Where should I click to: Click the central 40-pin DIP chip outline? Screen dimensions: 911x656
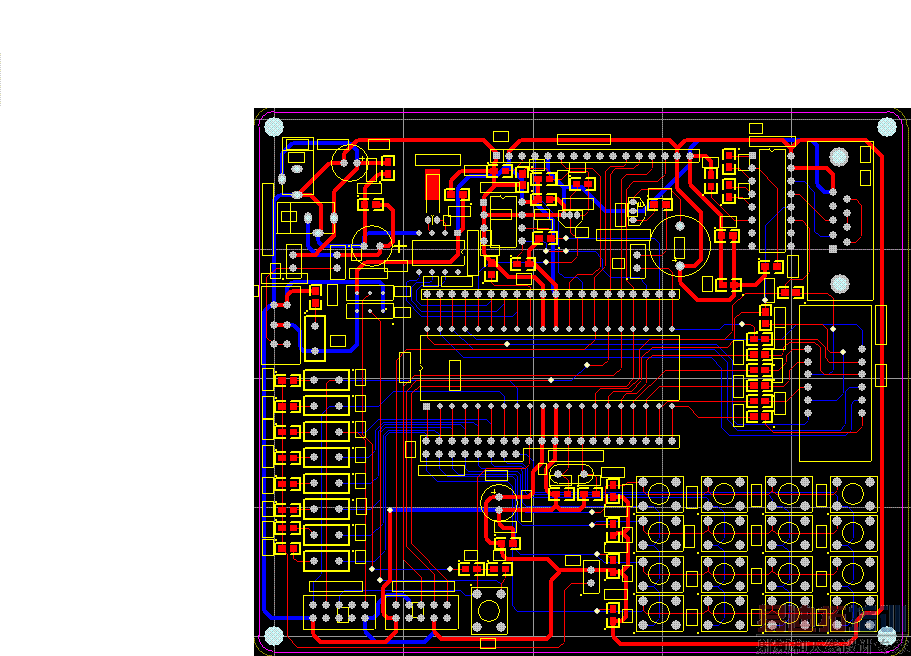pyautogui.click(x=550, y=368)
